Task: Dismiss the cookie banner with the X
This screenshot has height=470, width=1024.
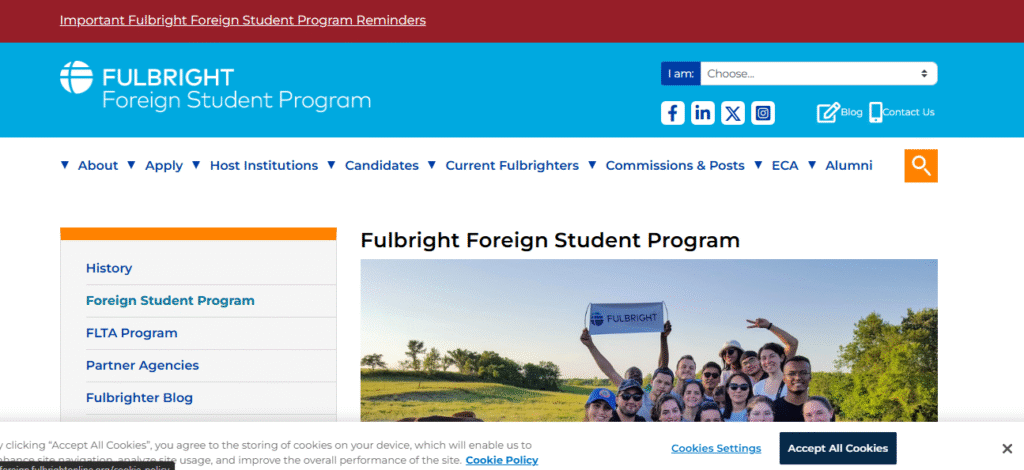Action: coord(1007,448)
